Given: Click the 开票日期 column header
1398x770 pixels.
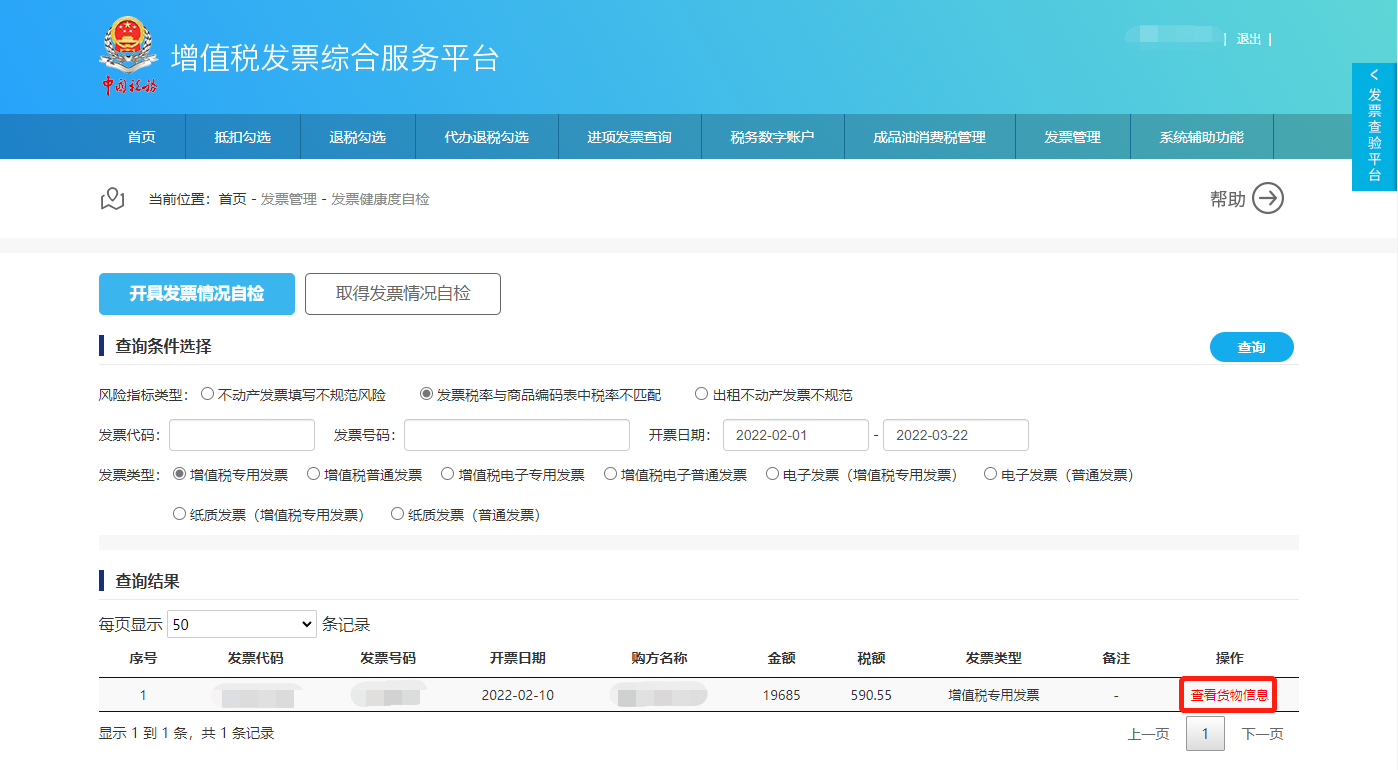Looking at the screenshot, I should [x=518, y=658].
